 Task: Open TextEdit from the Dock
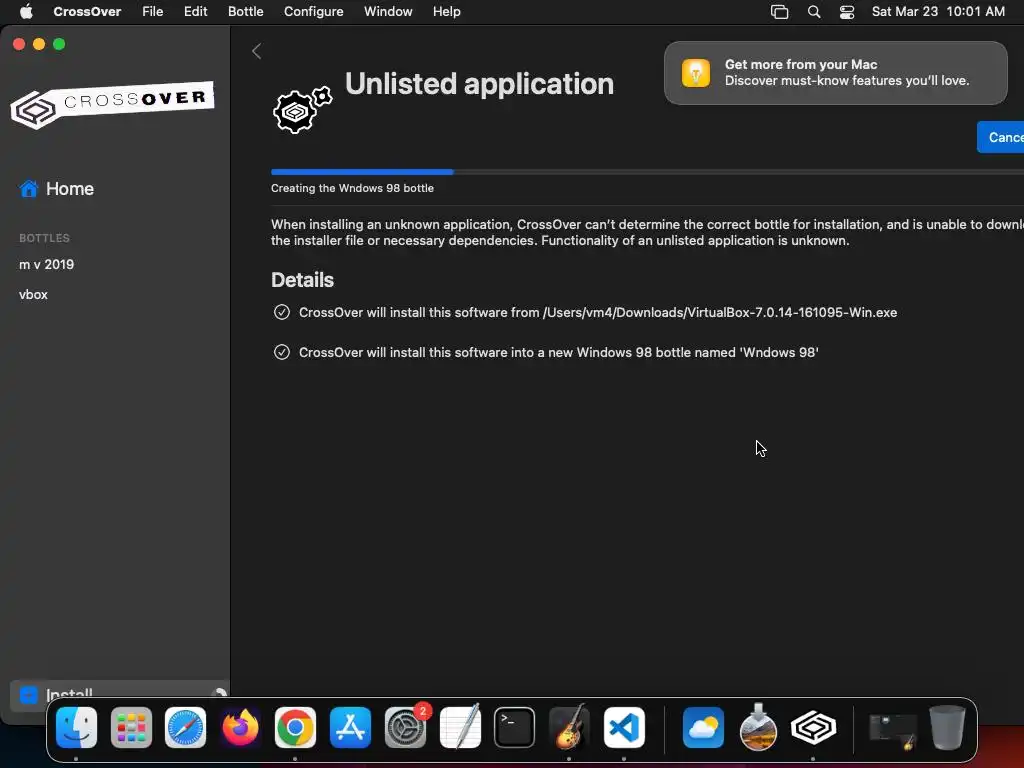pyautogui.click(x=460, y=728)
